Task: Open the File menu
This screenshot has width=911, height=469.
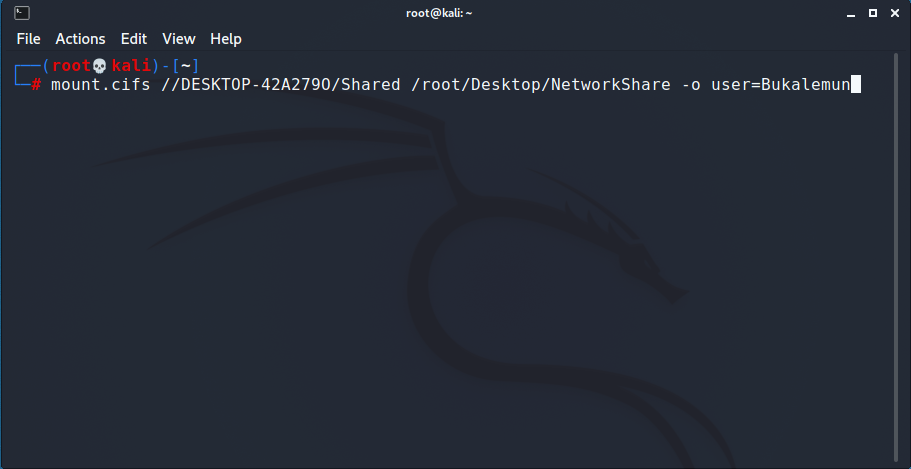Action: pos(28,39)
